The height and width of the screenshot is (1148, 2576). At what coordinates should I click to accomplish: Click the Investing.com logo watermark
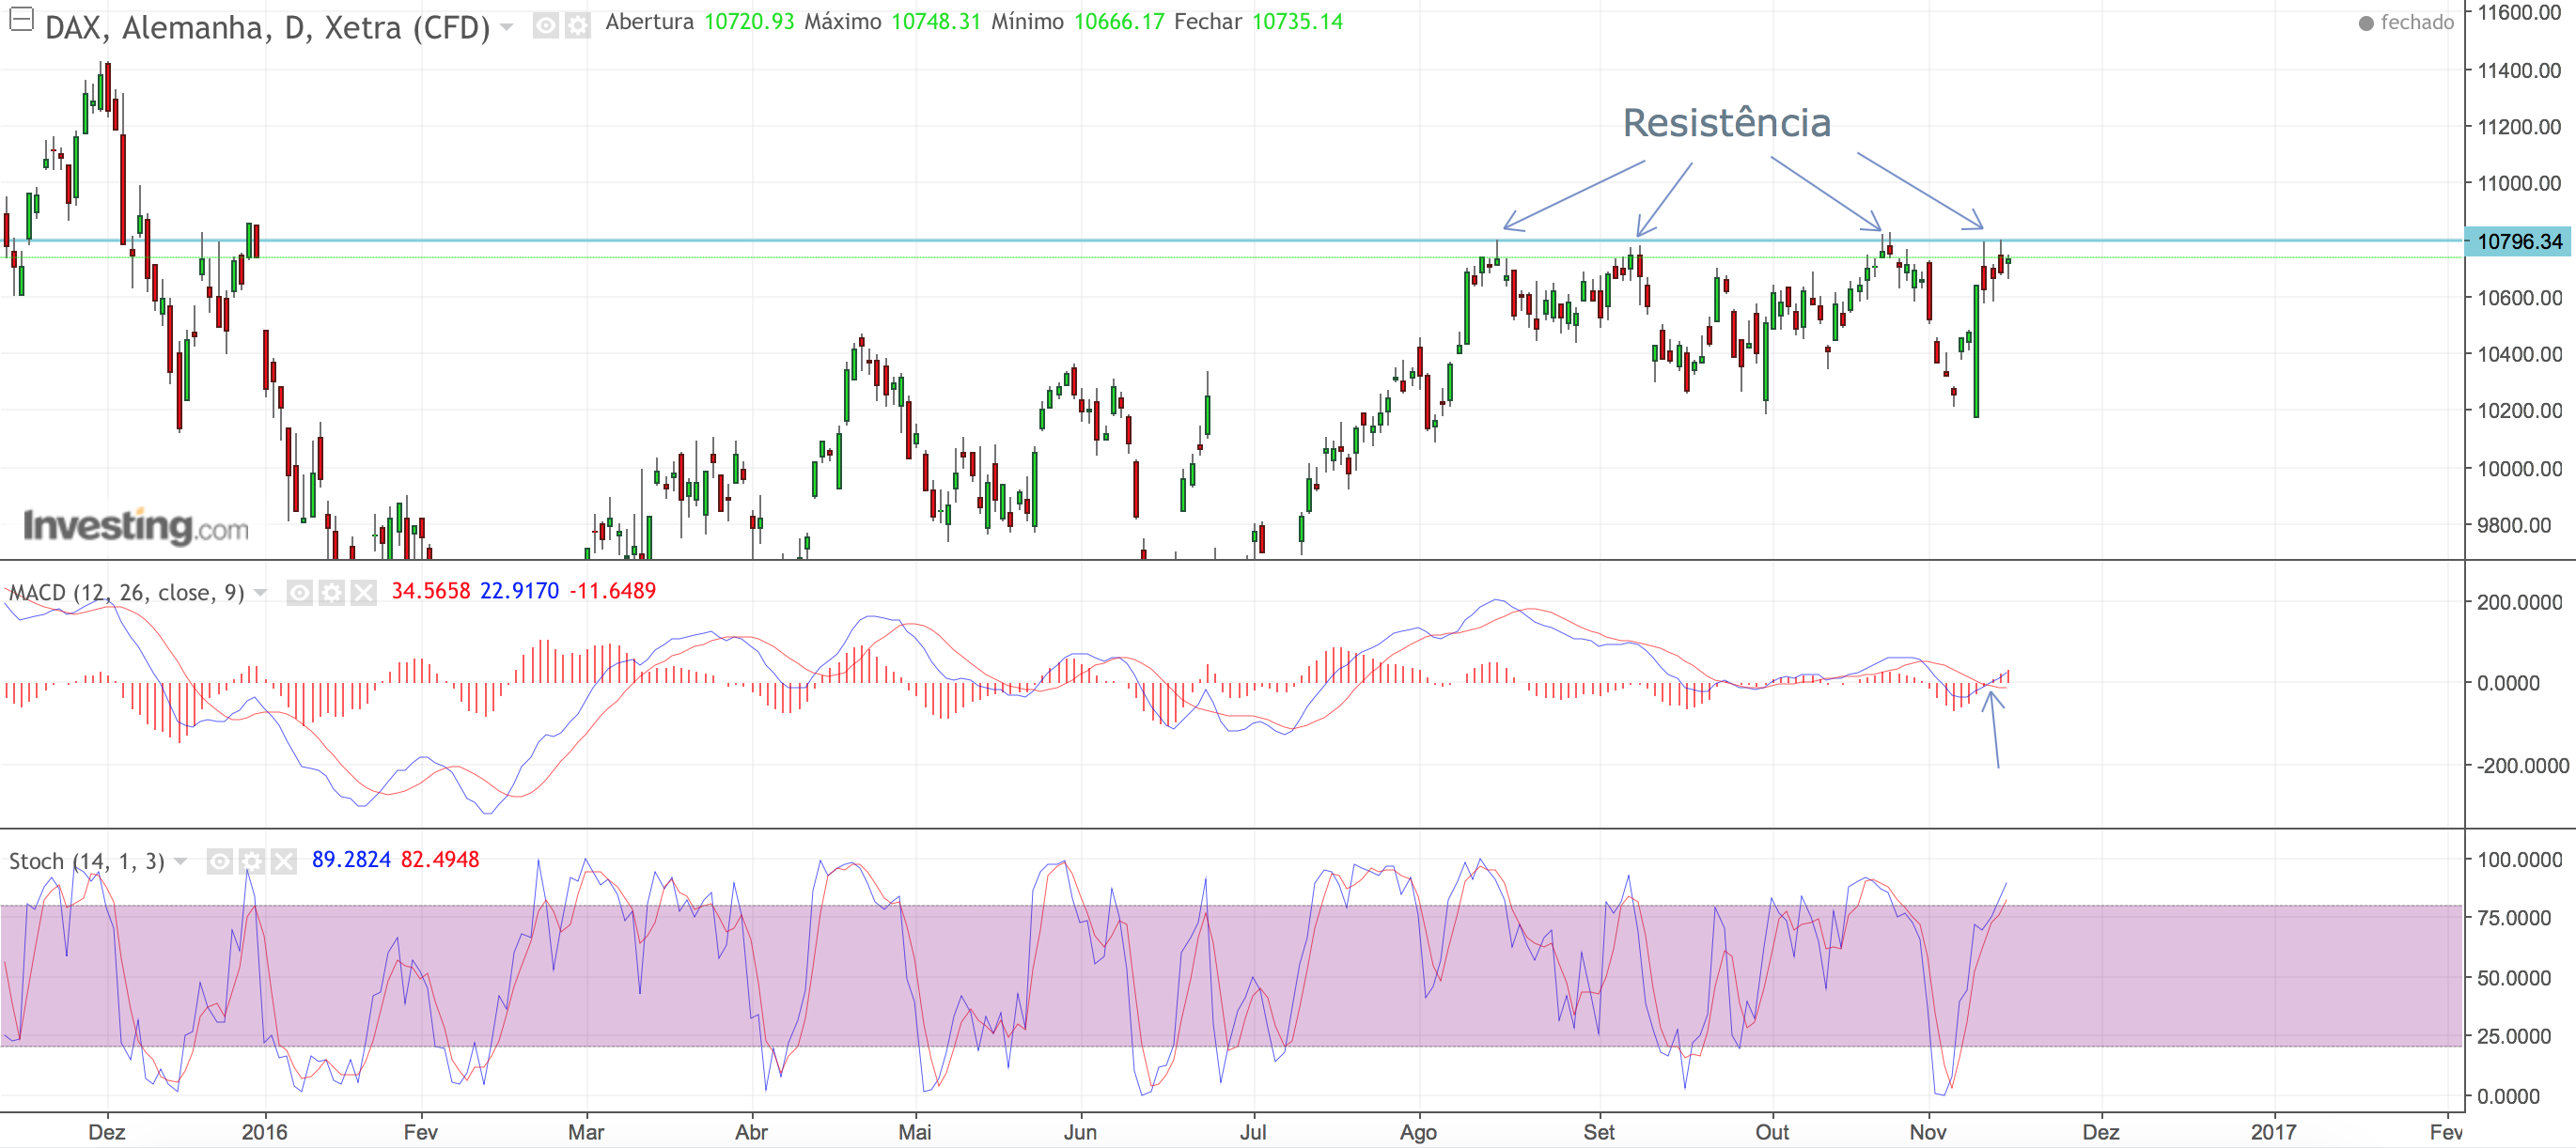136,526
